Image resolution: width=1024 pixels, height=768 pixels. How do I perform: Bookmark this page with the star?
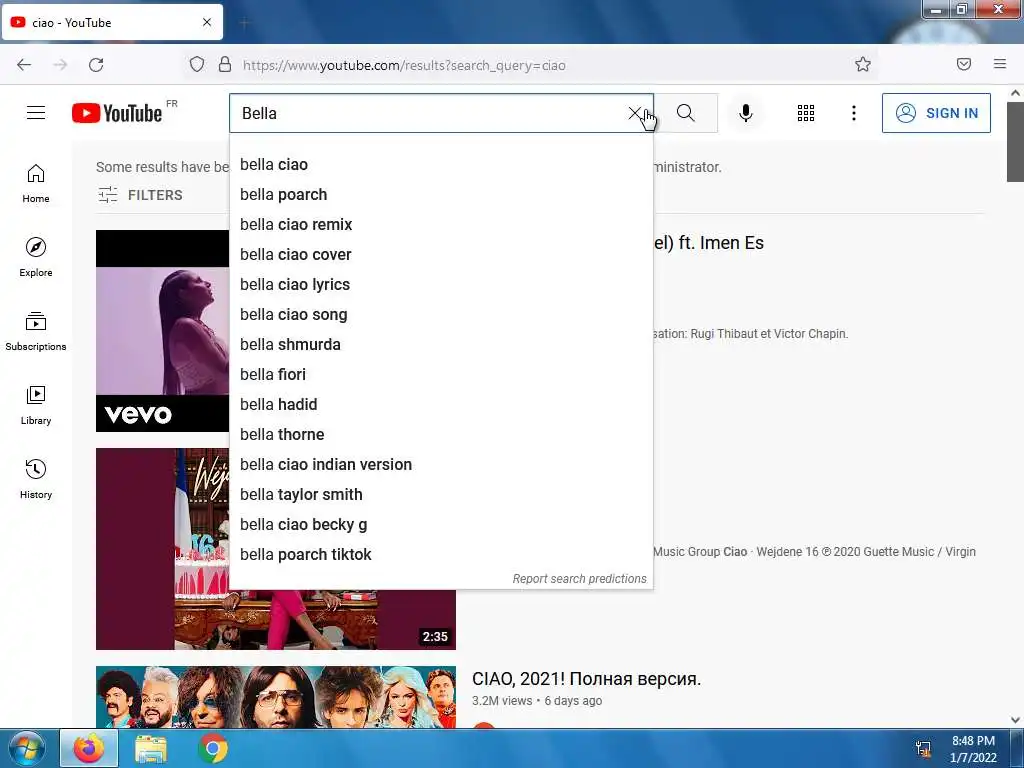click(x=863, y=64)
